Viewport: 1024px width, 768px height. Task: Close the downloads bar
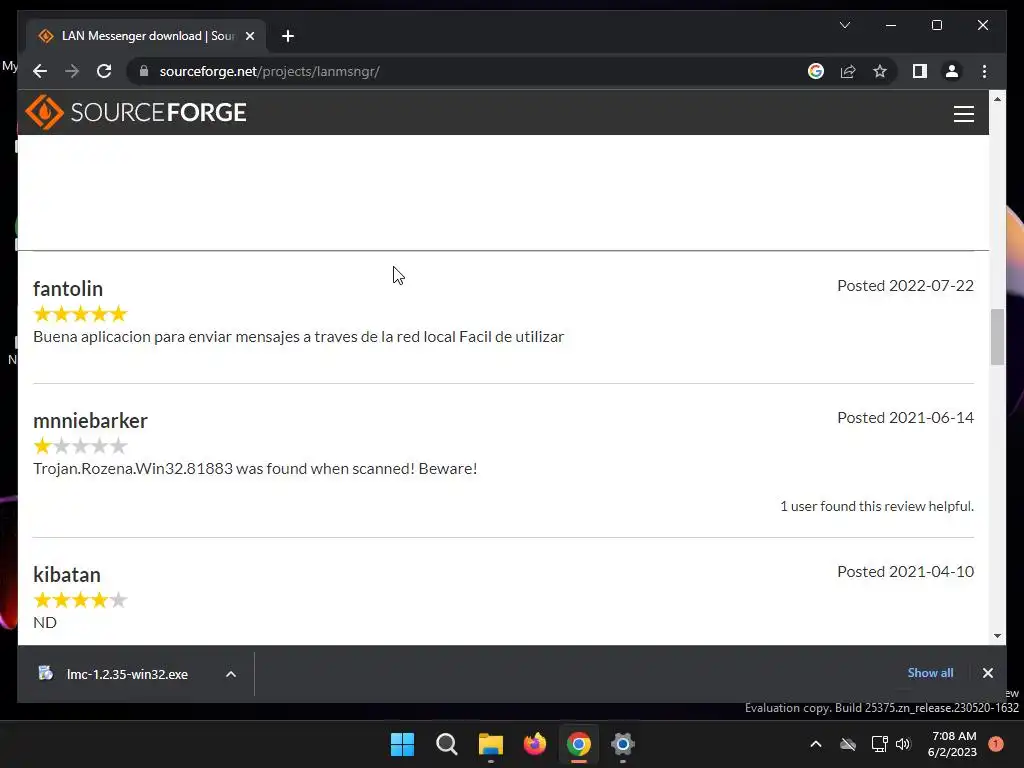coord(987,673)
